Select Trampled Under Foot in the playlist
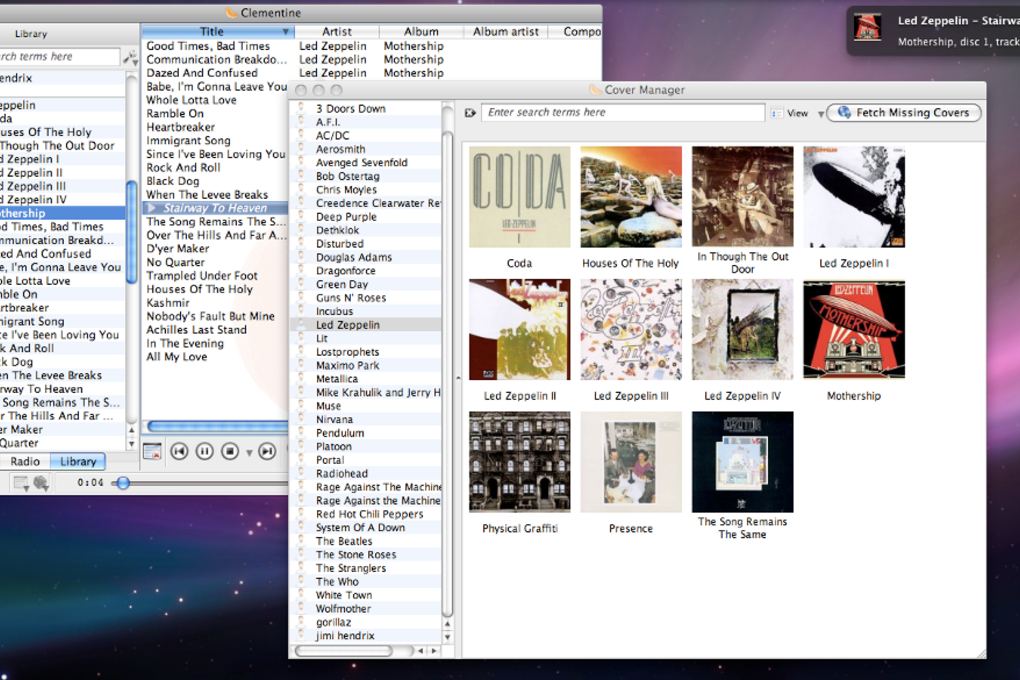 (202, 276)
